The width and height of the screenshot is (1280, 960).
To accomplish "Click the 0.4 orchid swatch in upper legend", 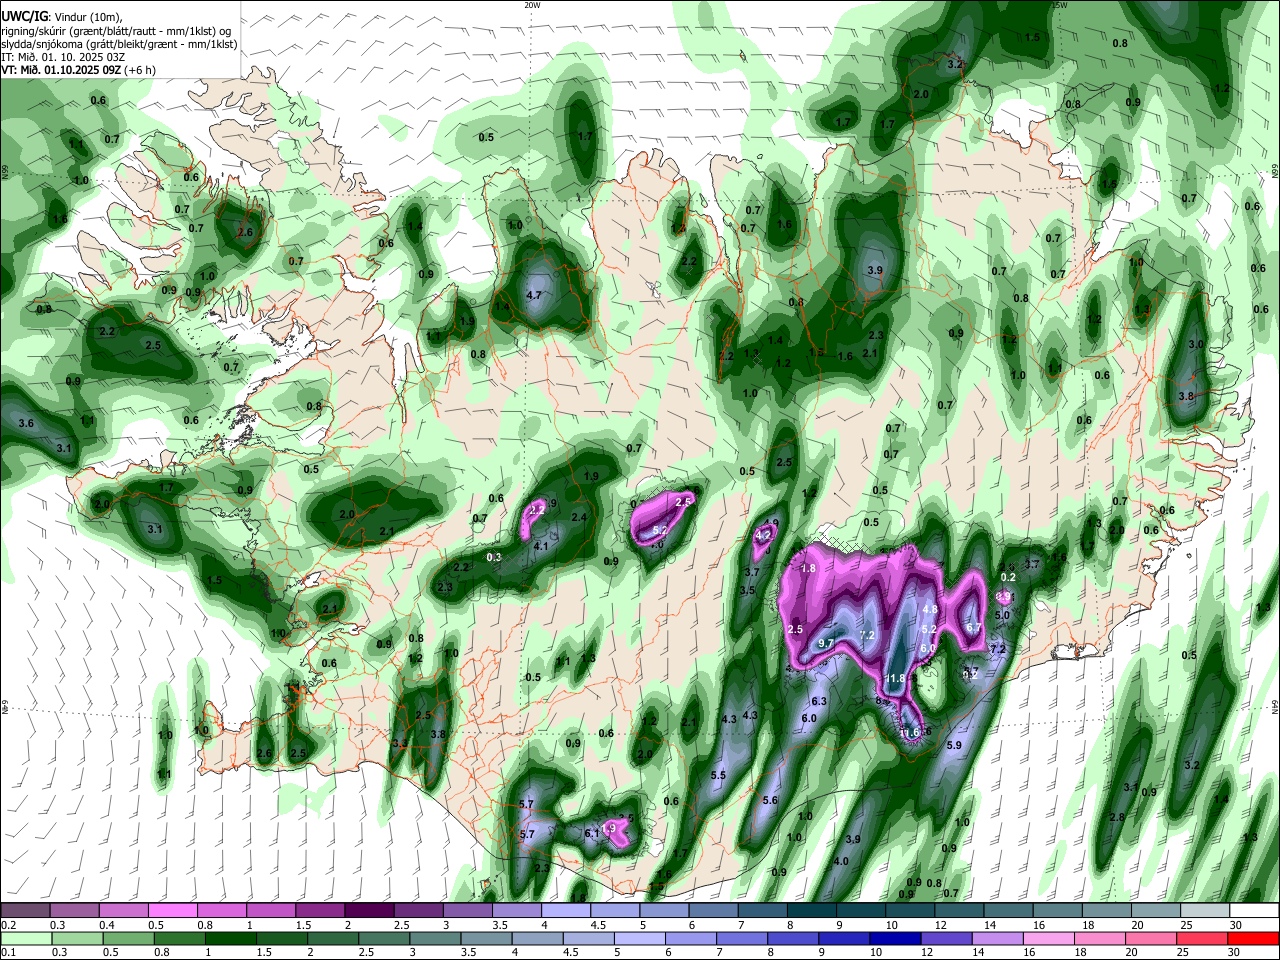I will pyautogui.click(x=123, y=910).
